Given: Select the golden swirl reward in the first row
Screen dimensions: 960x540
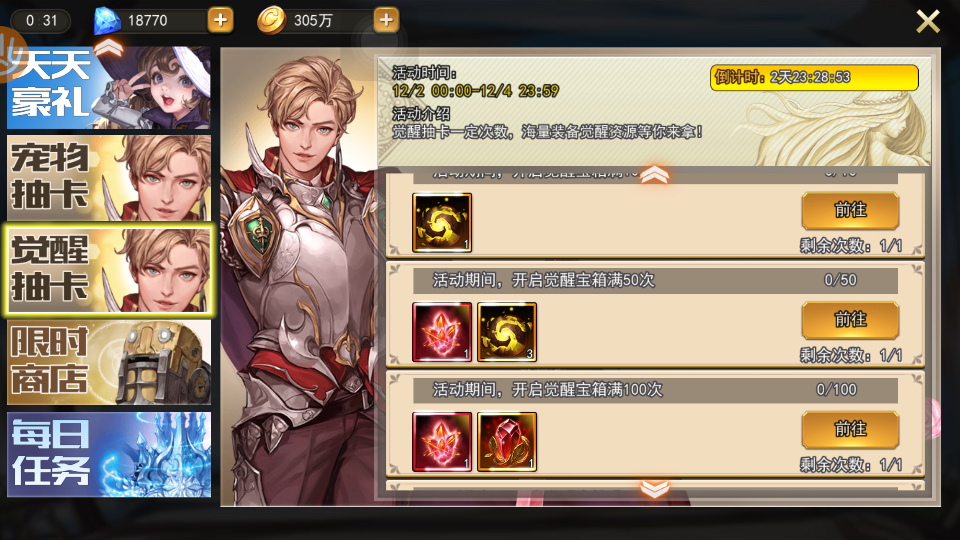Looking at the screenshot, I should (442, 222).
